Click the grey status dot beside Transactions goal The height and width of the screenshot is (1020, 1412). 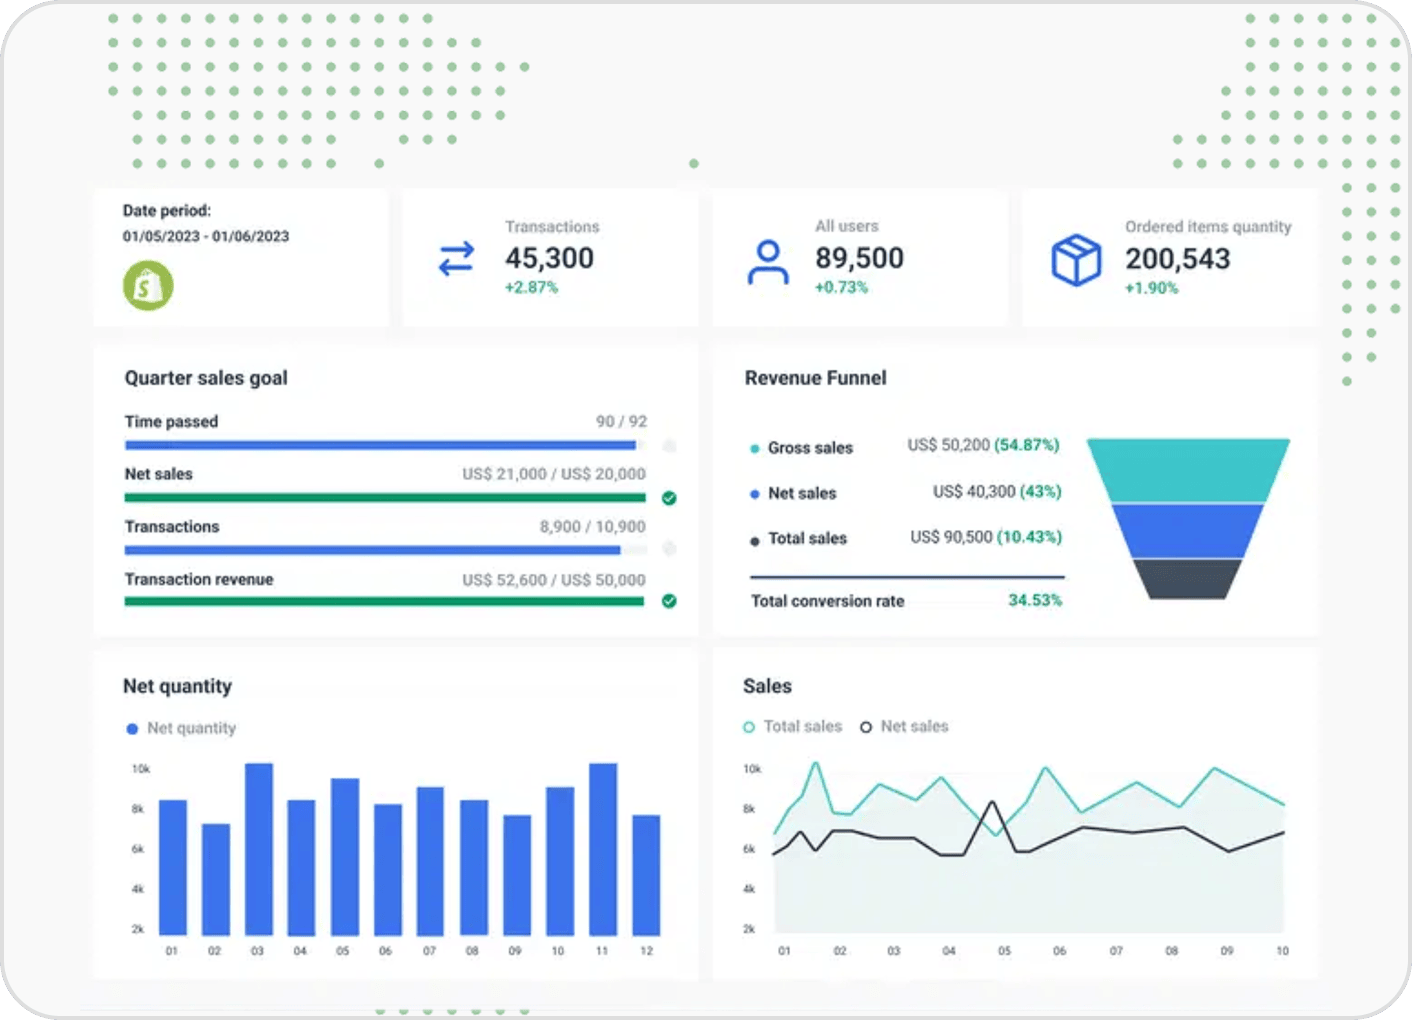tap(669, 549)
